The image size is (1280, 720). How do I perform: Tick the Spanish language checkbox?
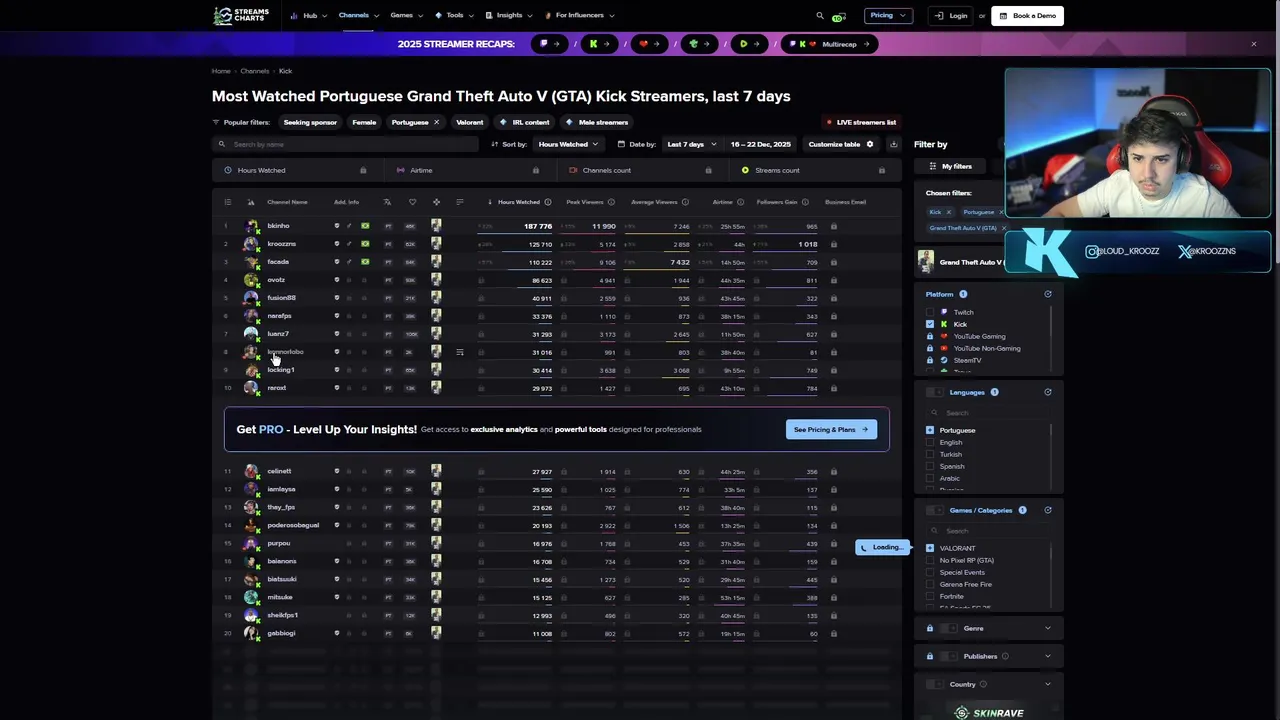(x=930, y=466)
